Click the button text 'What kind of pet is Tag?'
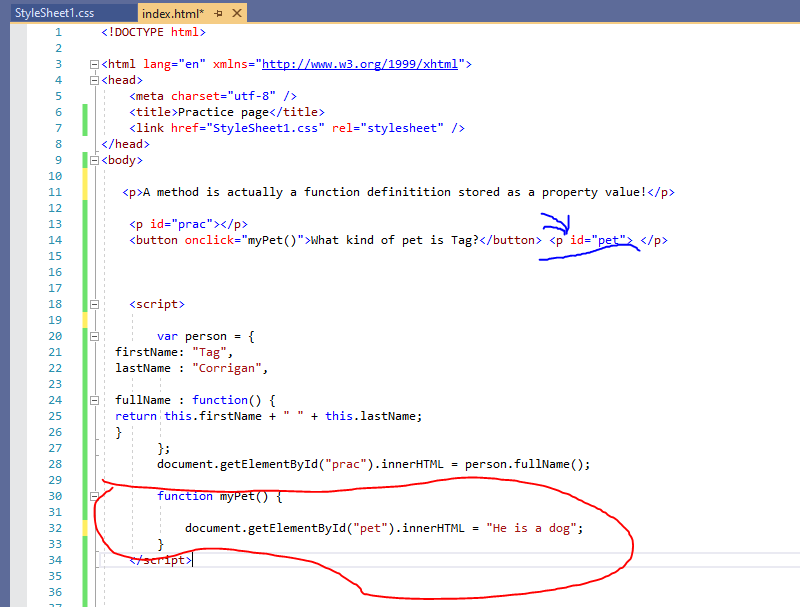 coord(395,240)
